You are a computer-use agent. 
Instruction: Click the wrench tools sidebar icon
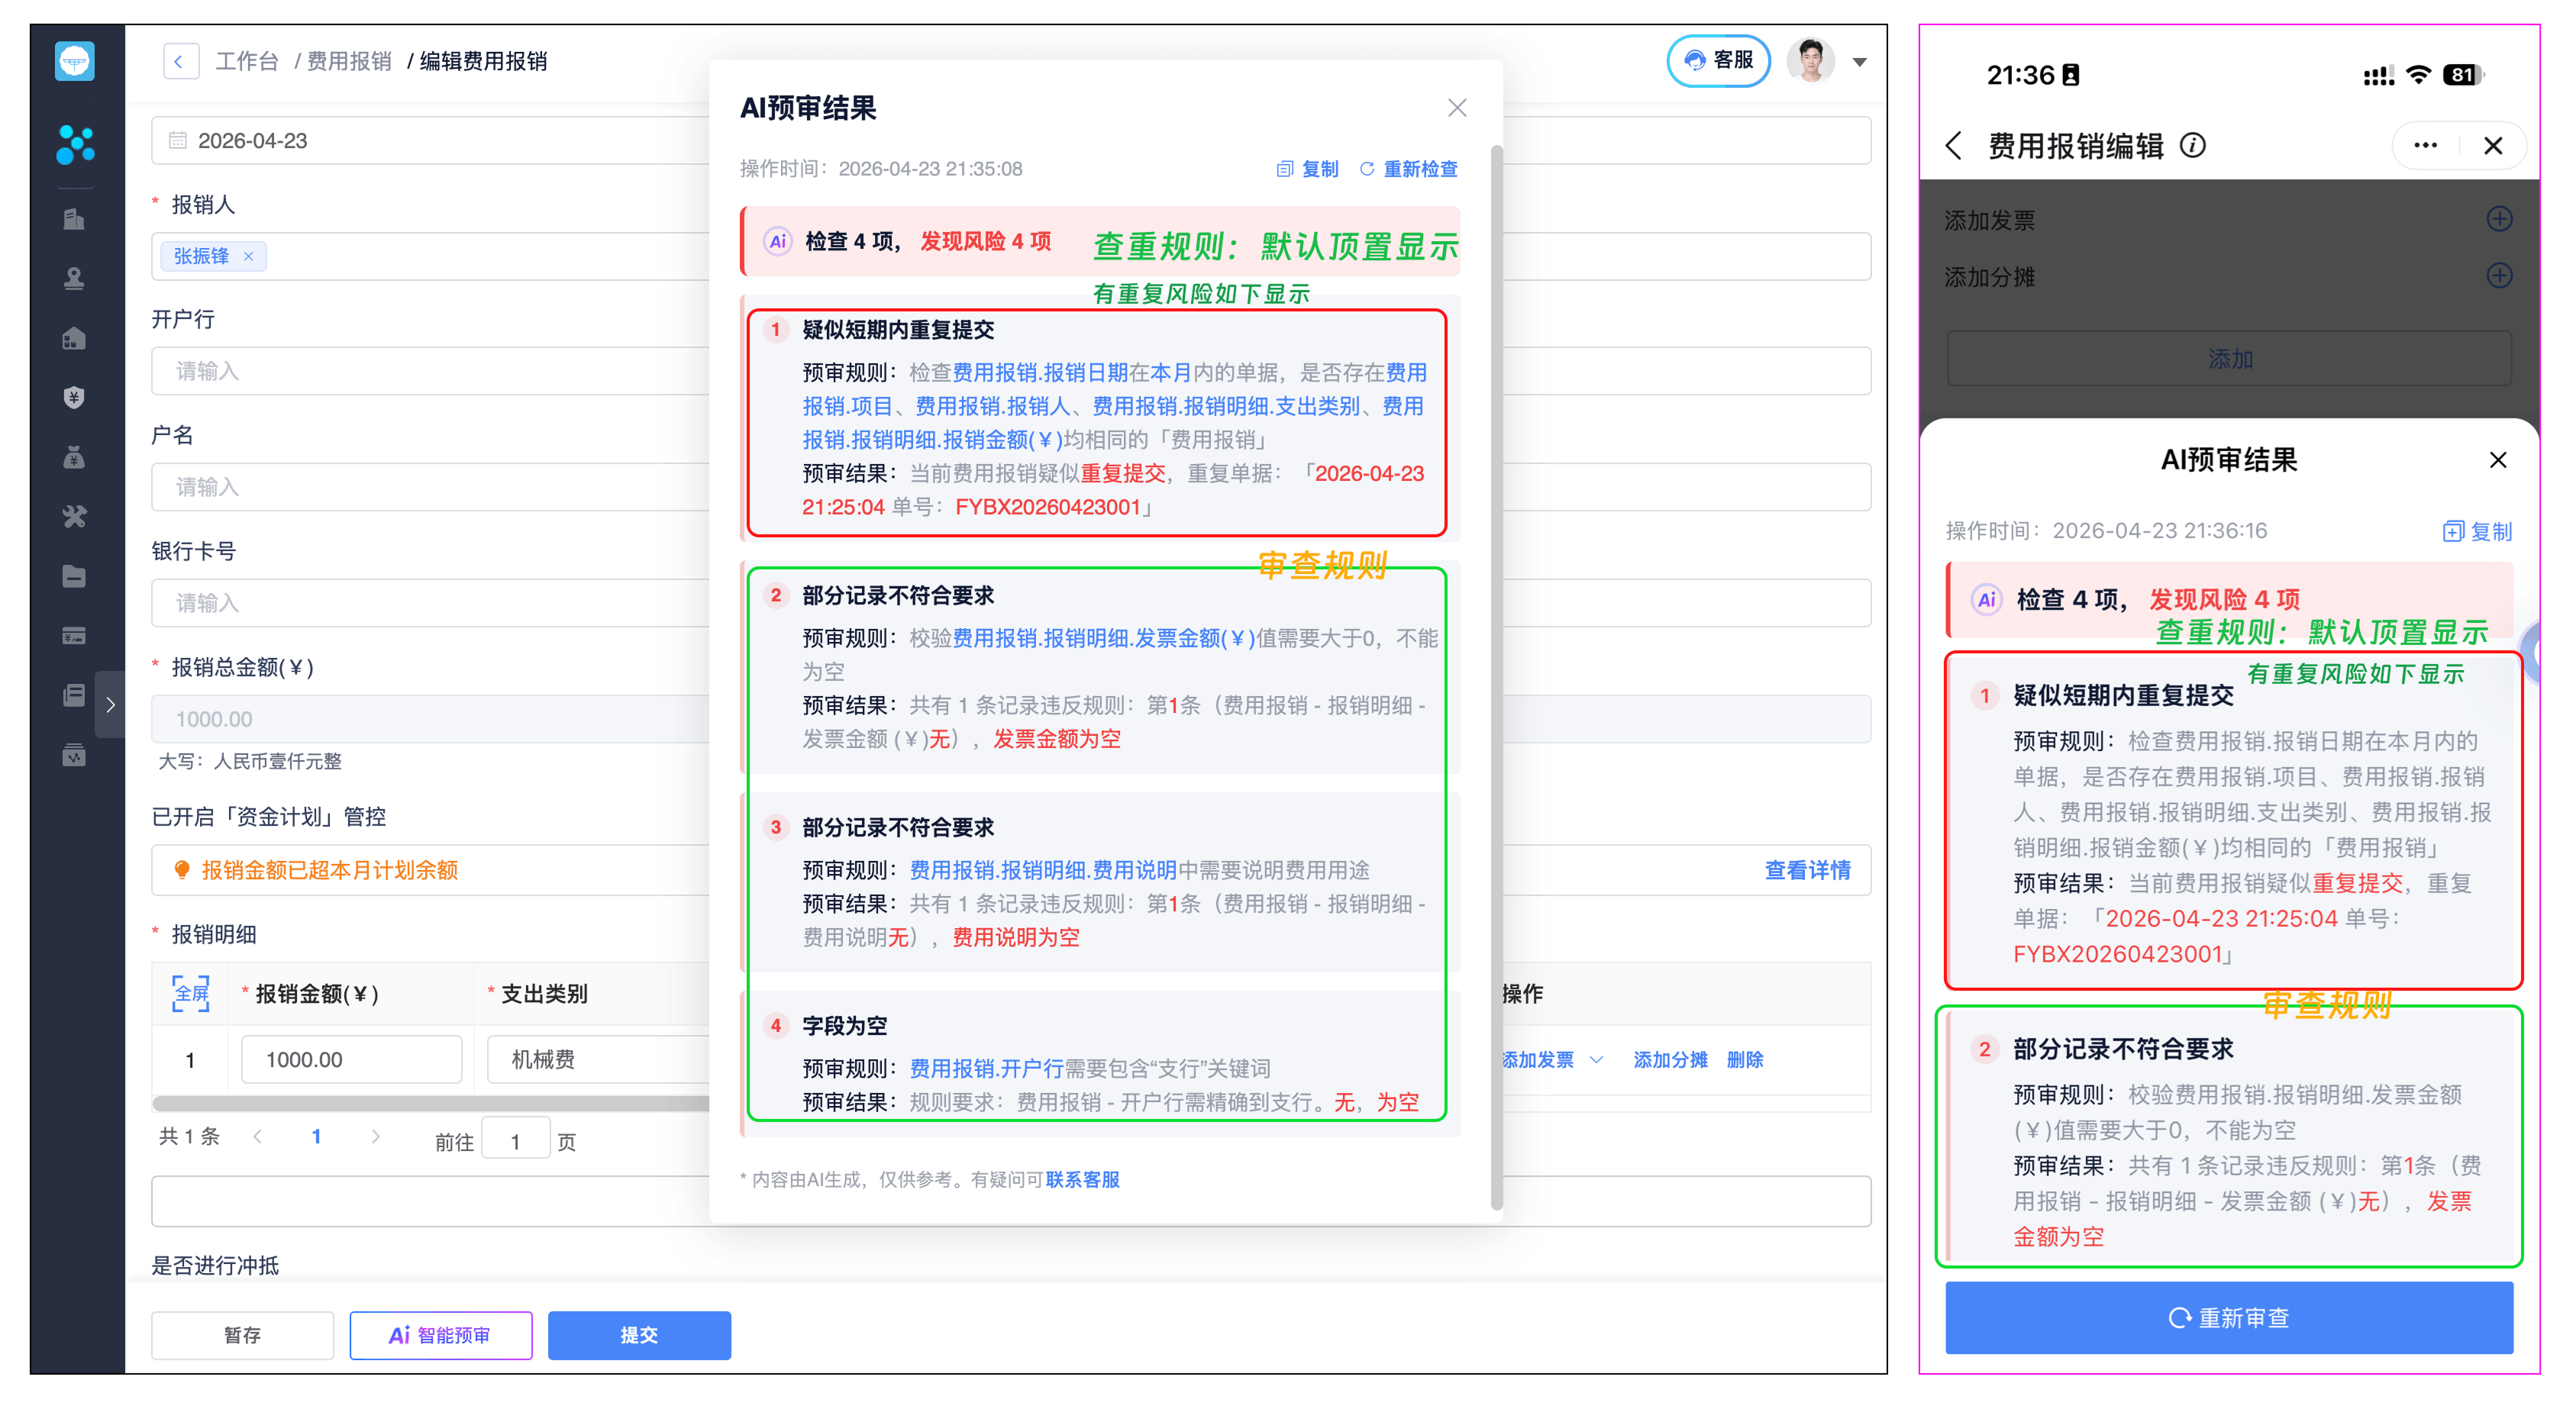pos(74,516)
